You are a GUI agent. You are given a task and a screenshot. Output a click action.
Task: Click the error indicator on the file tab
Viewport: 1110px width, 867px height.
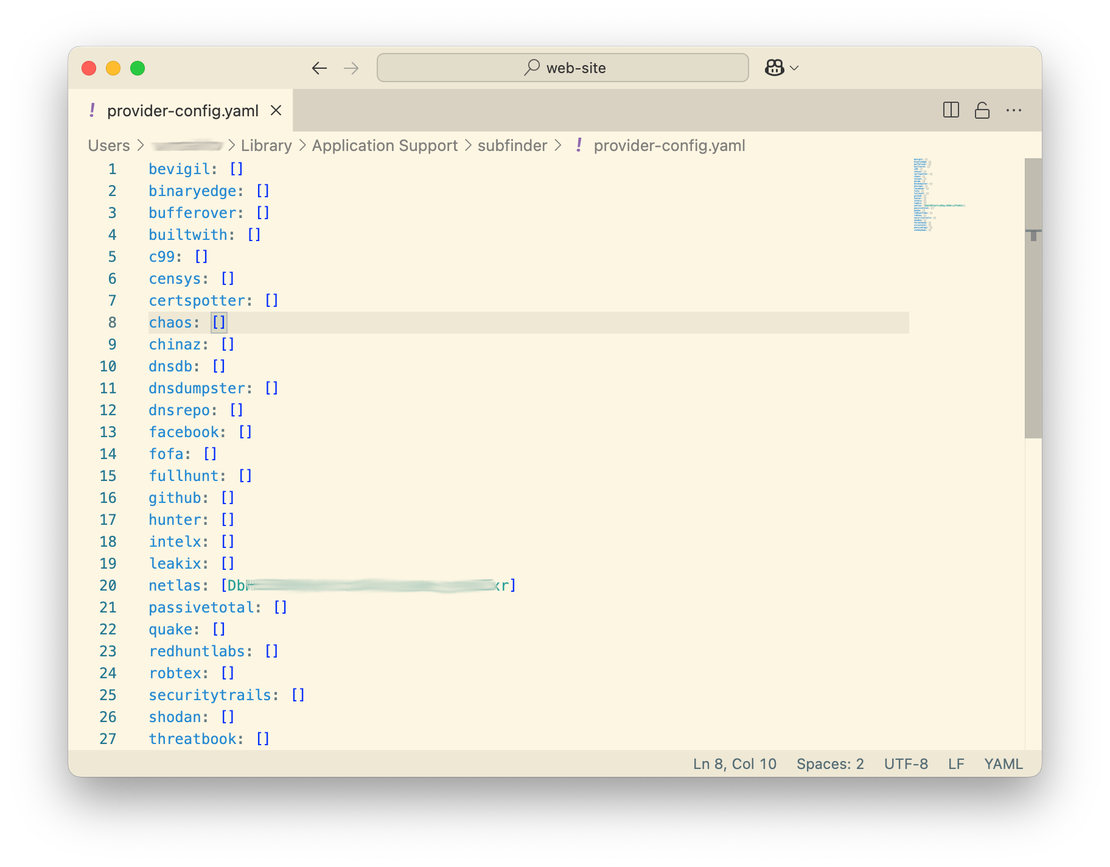[x=91, y=110]
